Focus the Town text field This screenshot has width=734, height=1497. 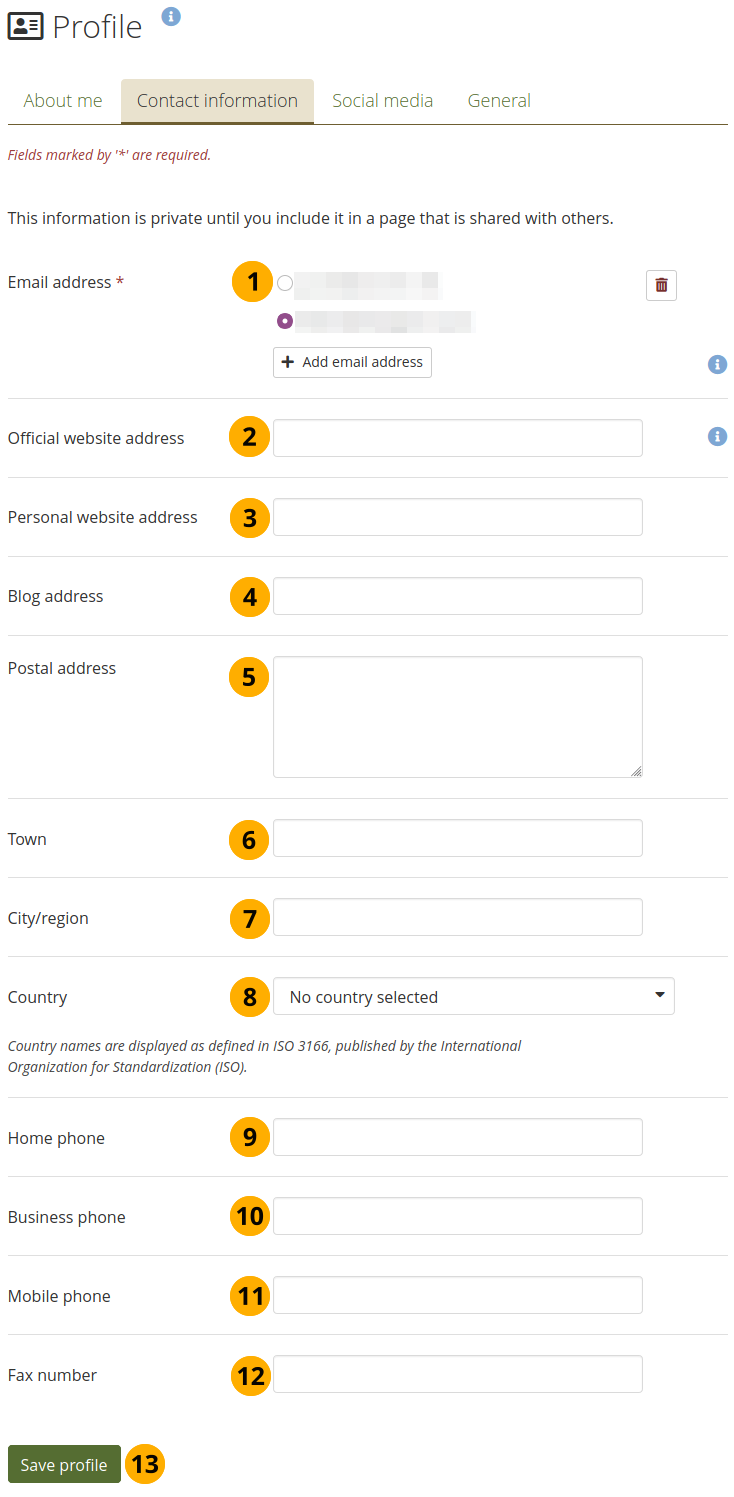(x=457, y=838)
